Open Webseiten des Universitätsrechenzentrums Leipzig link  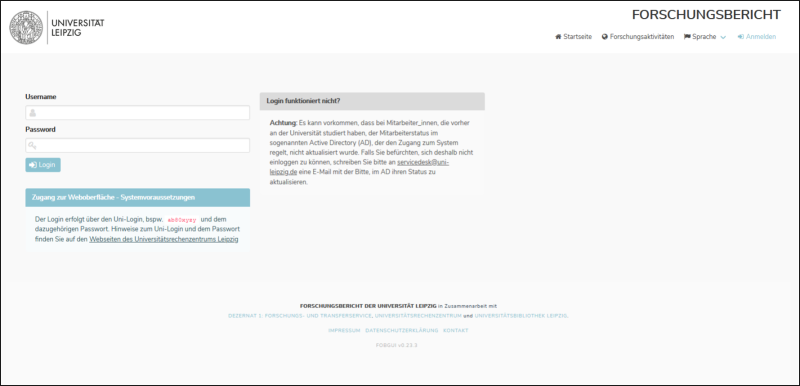tap(164, 239)
